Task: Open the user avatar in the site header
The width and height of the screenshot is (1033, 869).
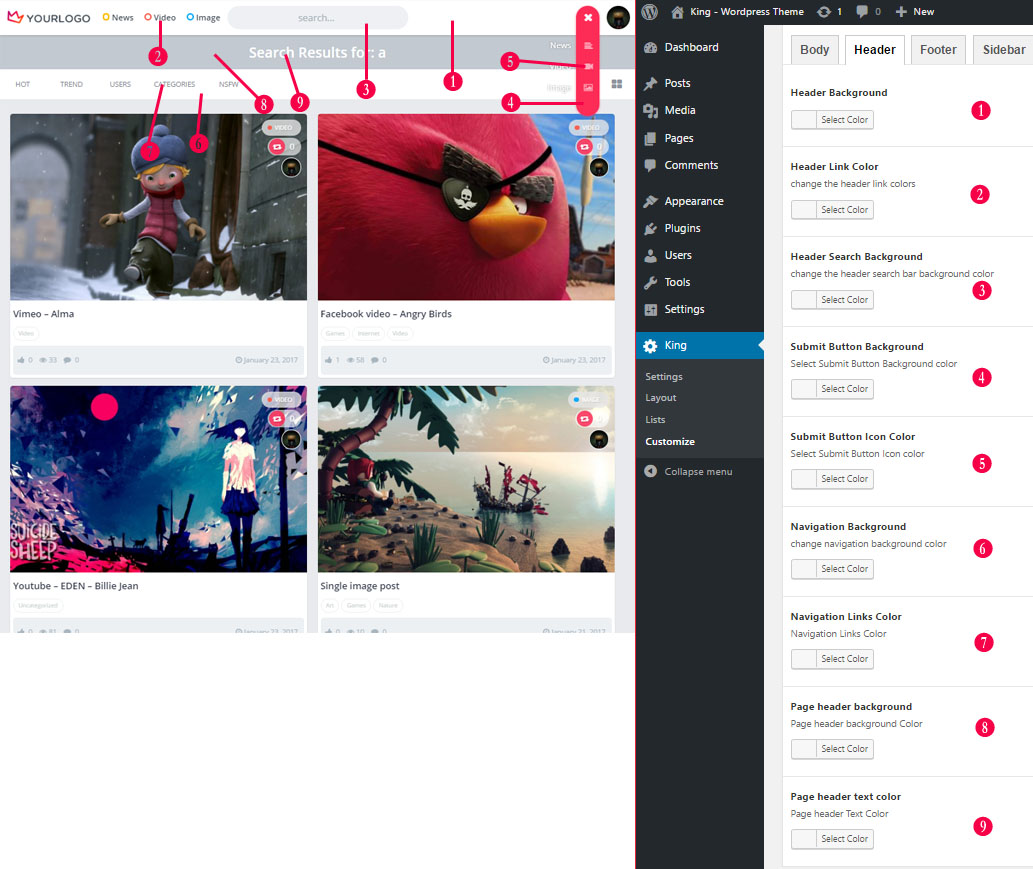Action: (x=618, y=18)
